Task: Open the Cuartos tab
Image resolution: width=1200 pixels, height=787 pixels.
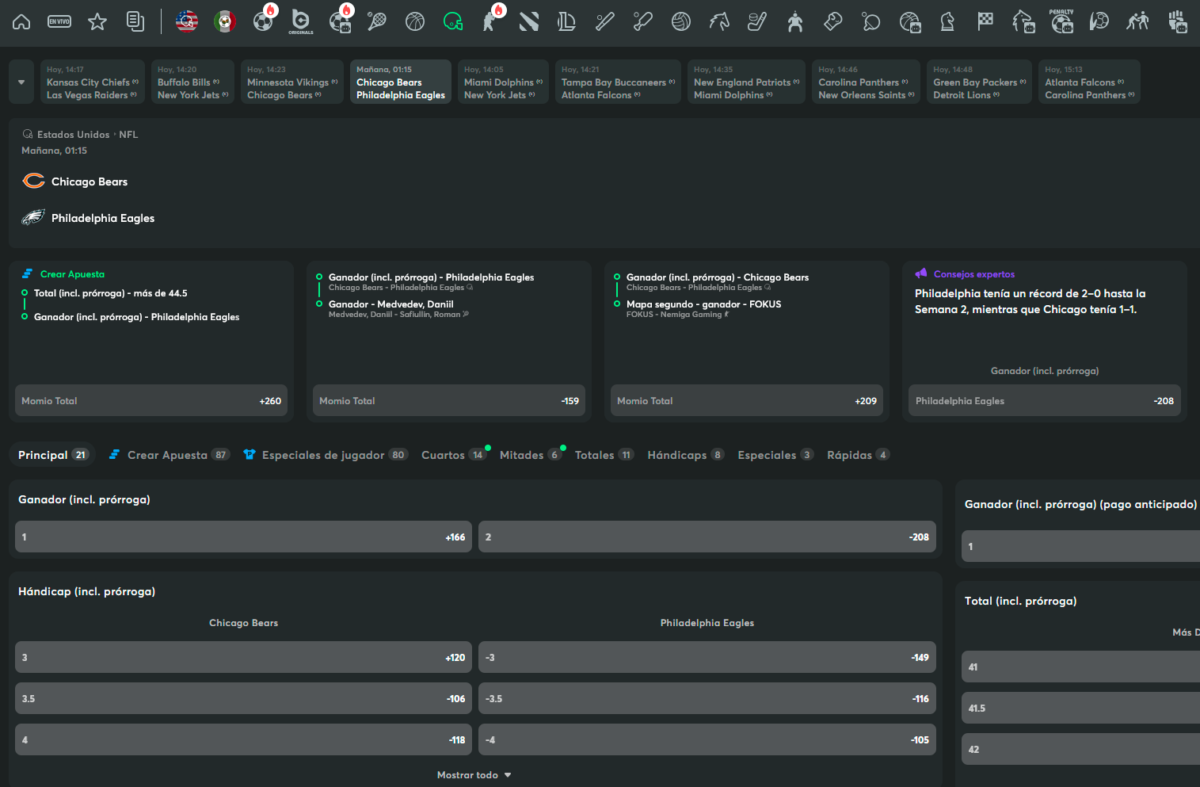Action: [453, 455]
